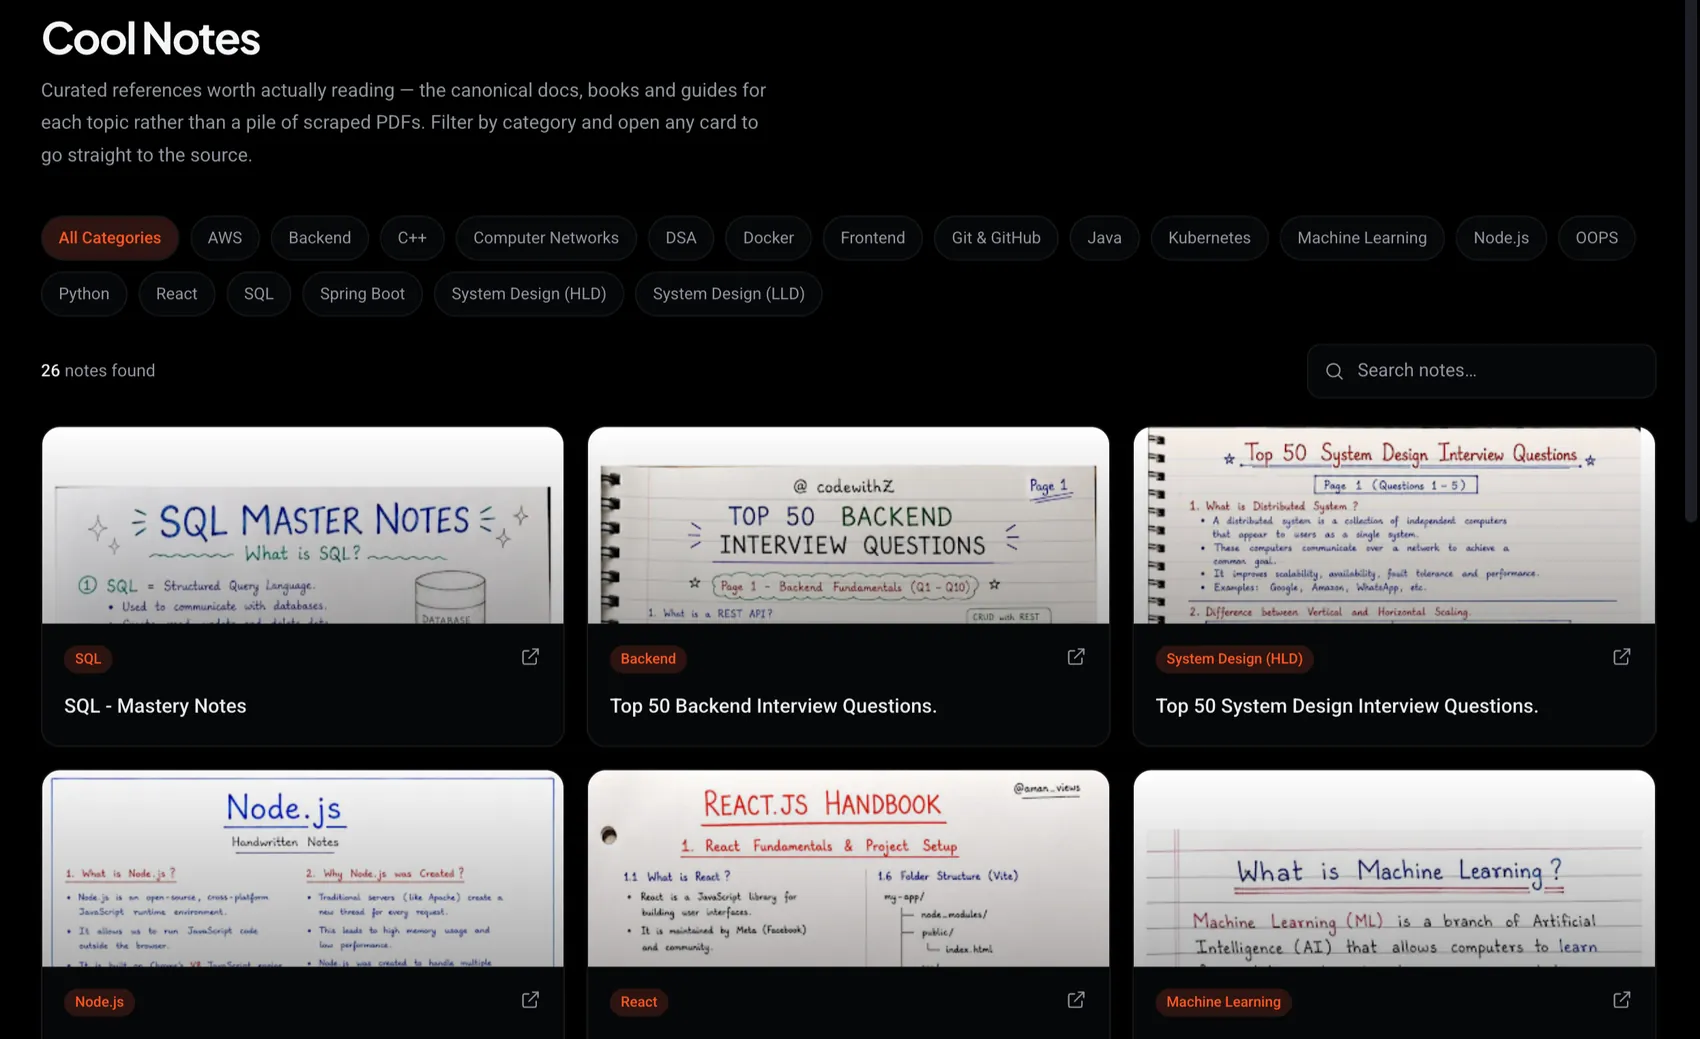
Task: Click the SQL tag on first card
Action: (x=88, y=659)
